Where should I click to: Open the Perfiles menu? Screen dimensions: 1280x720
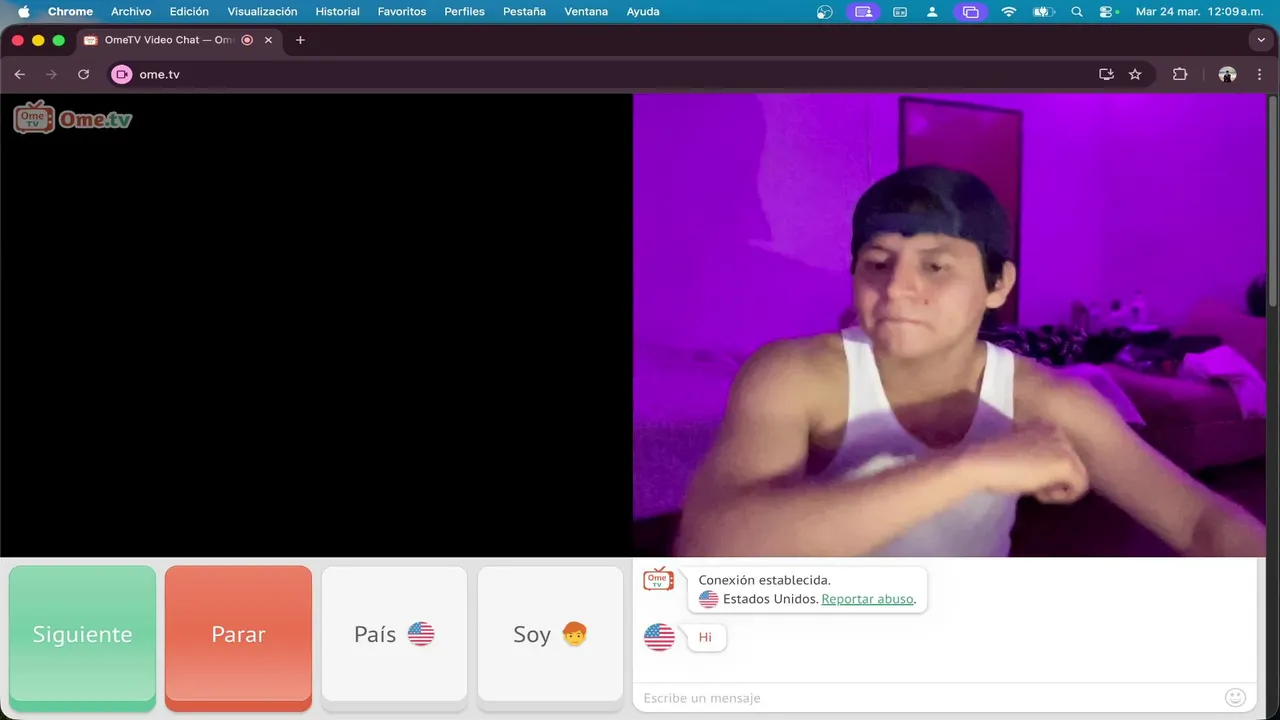[464, 12]
